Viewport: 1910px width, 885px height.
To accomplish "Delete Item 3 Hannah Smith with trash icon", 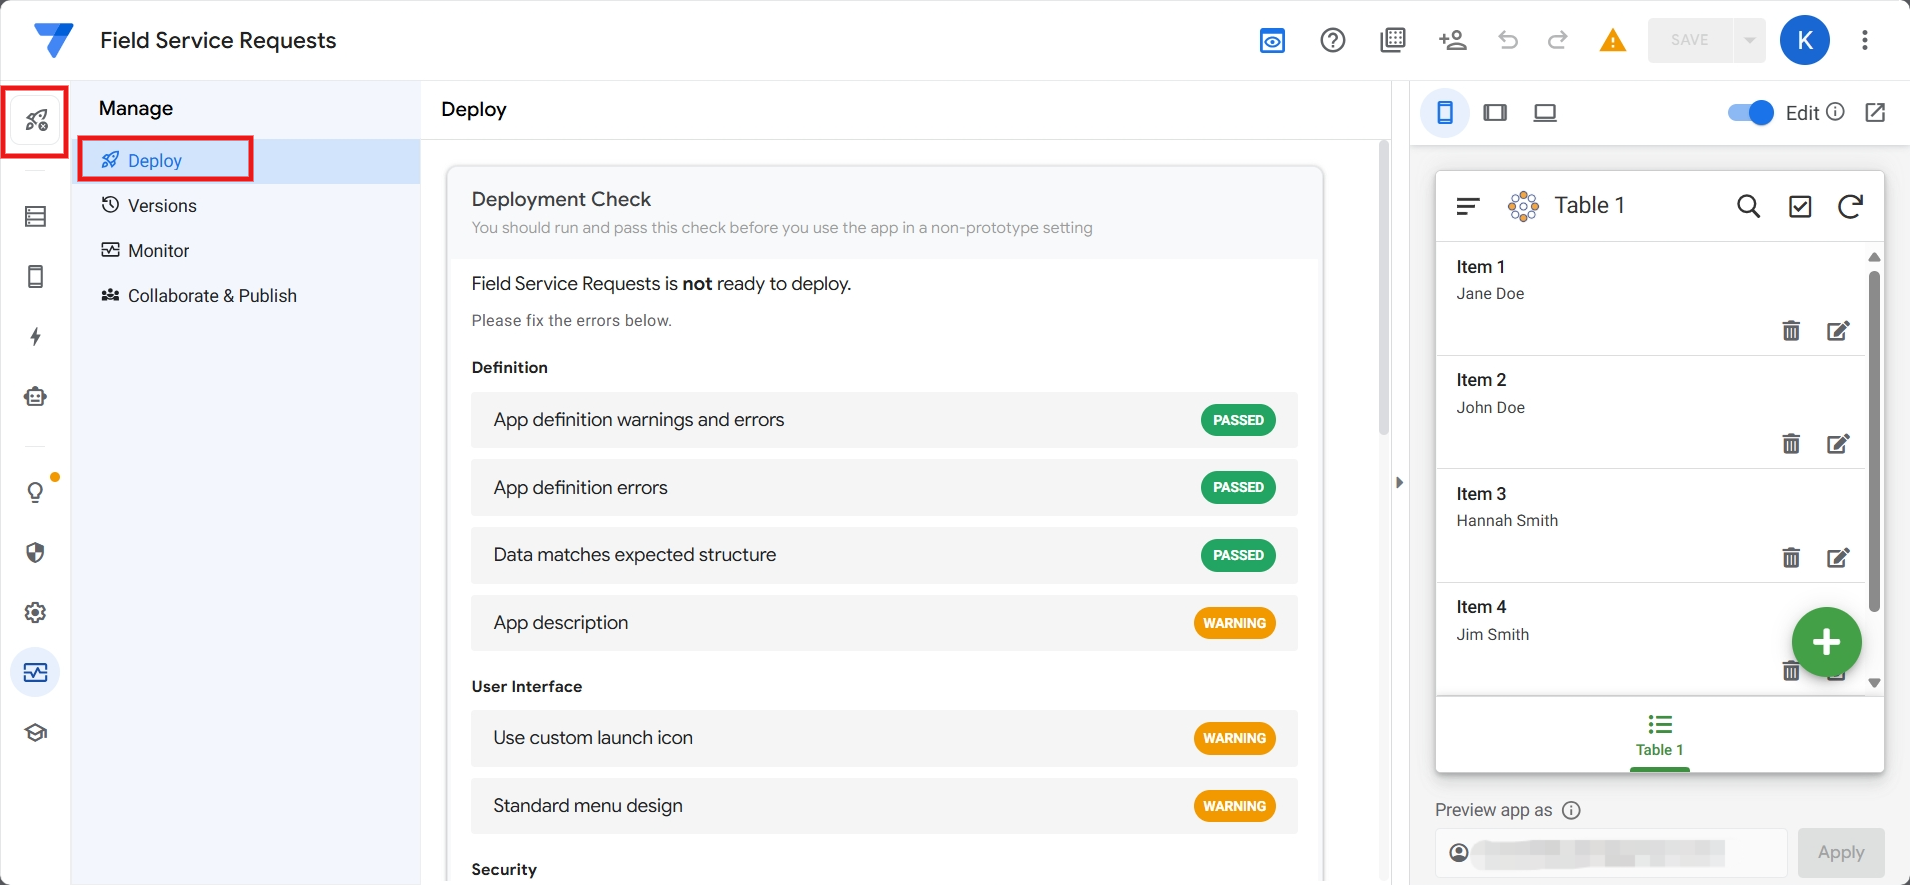I will [x=1791, y=558].
